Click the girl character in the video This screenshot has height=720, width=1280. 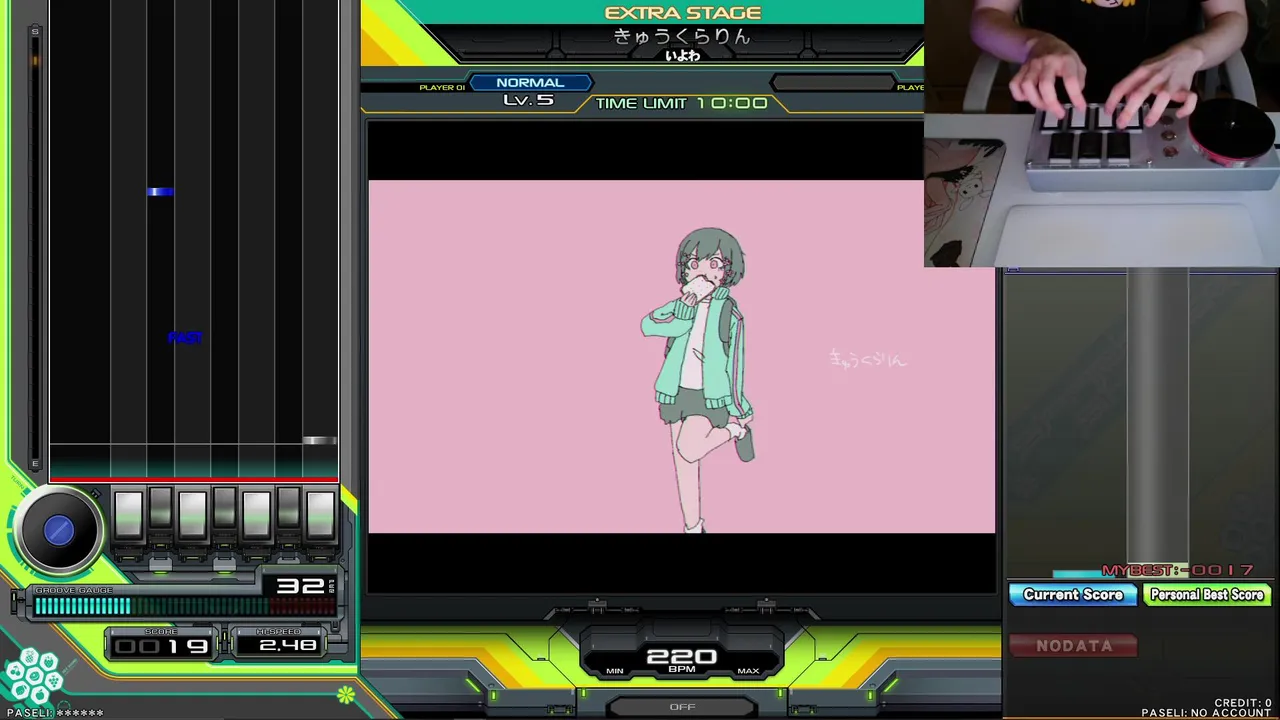(x=700, y=380)
